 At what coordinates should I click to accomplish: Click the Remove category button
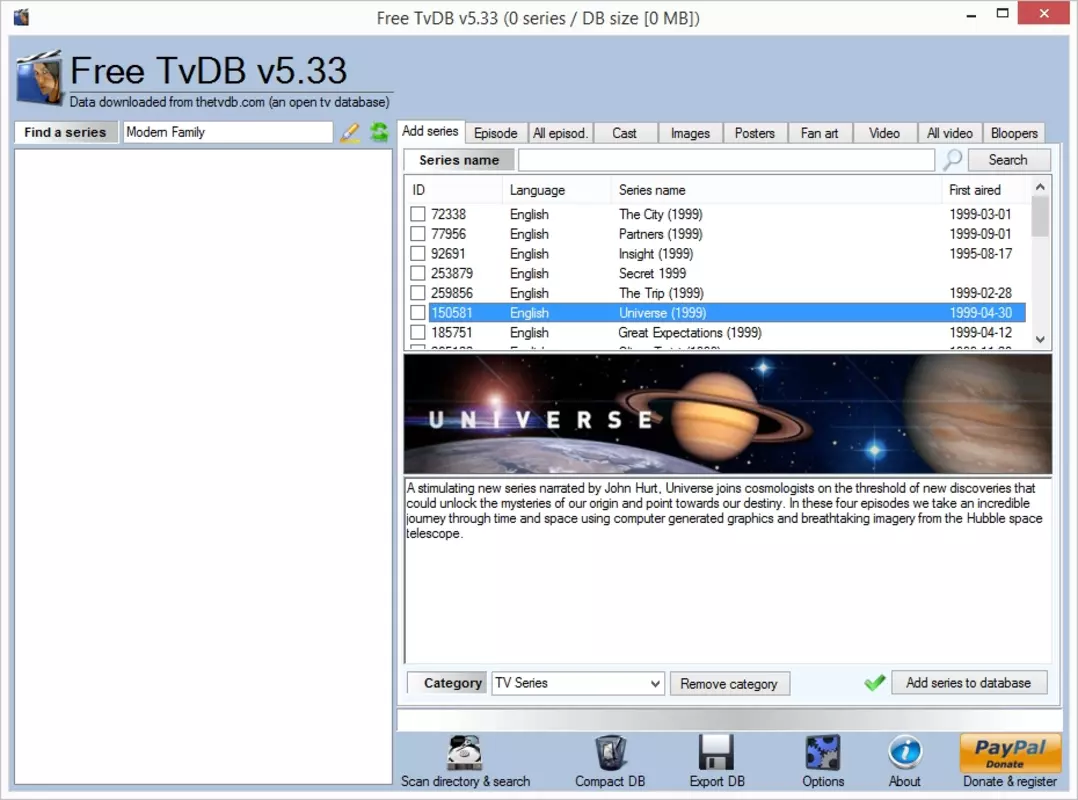tap(729, 684)
